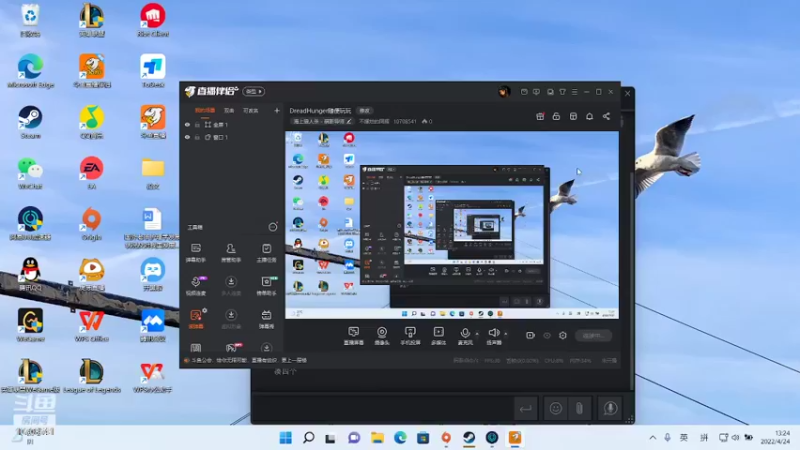Screen dimensions: 800x450
Task: Collapse the toolbox panel with circle button
Action: point(273,227)
